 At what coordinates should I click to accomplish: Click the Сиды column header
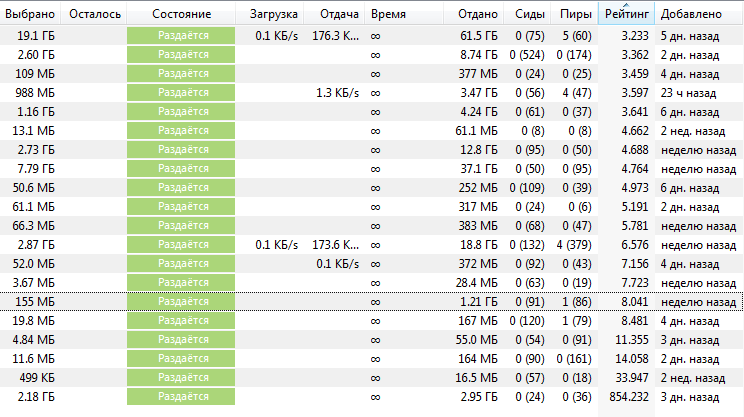coord(530,14)
